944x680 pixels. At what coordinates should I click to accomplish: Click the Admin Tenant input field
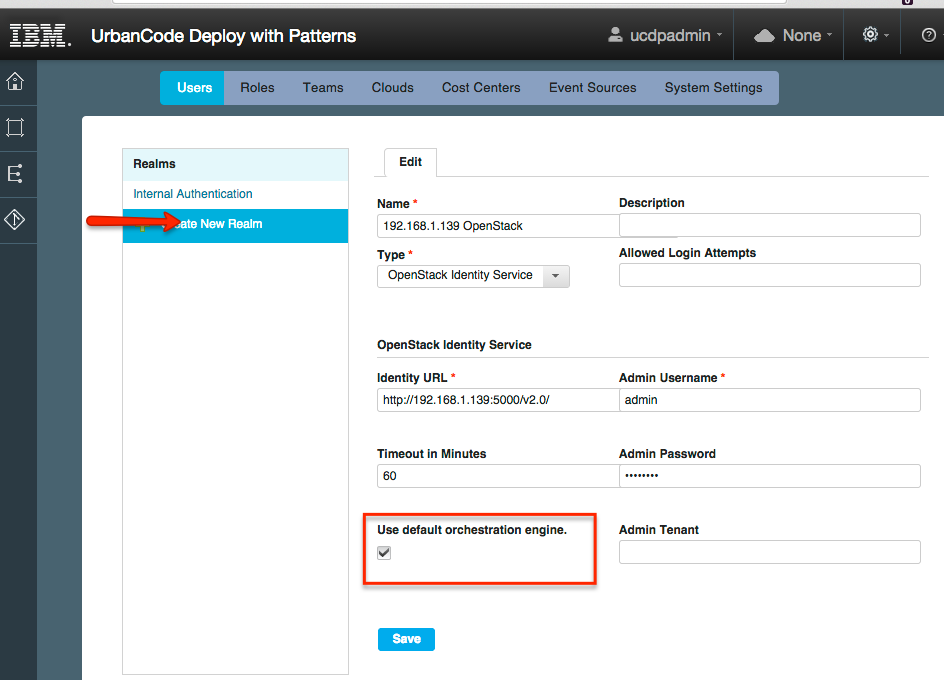tap(769, 552)
